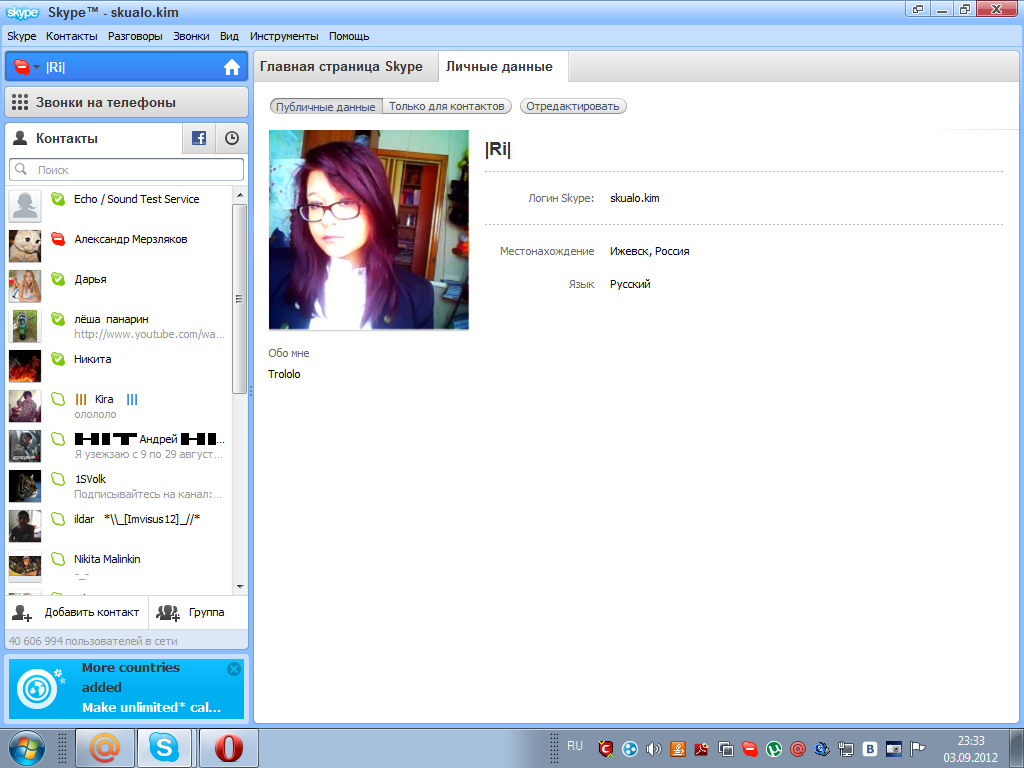Open the More countries added promotion
The image size is (1024, 768).
pyautogui.click(x=126, y=688)
